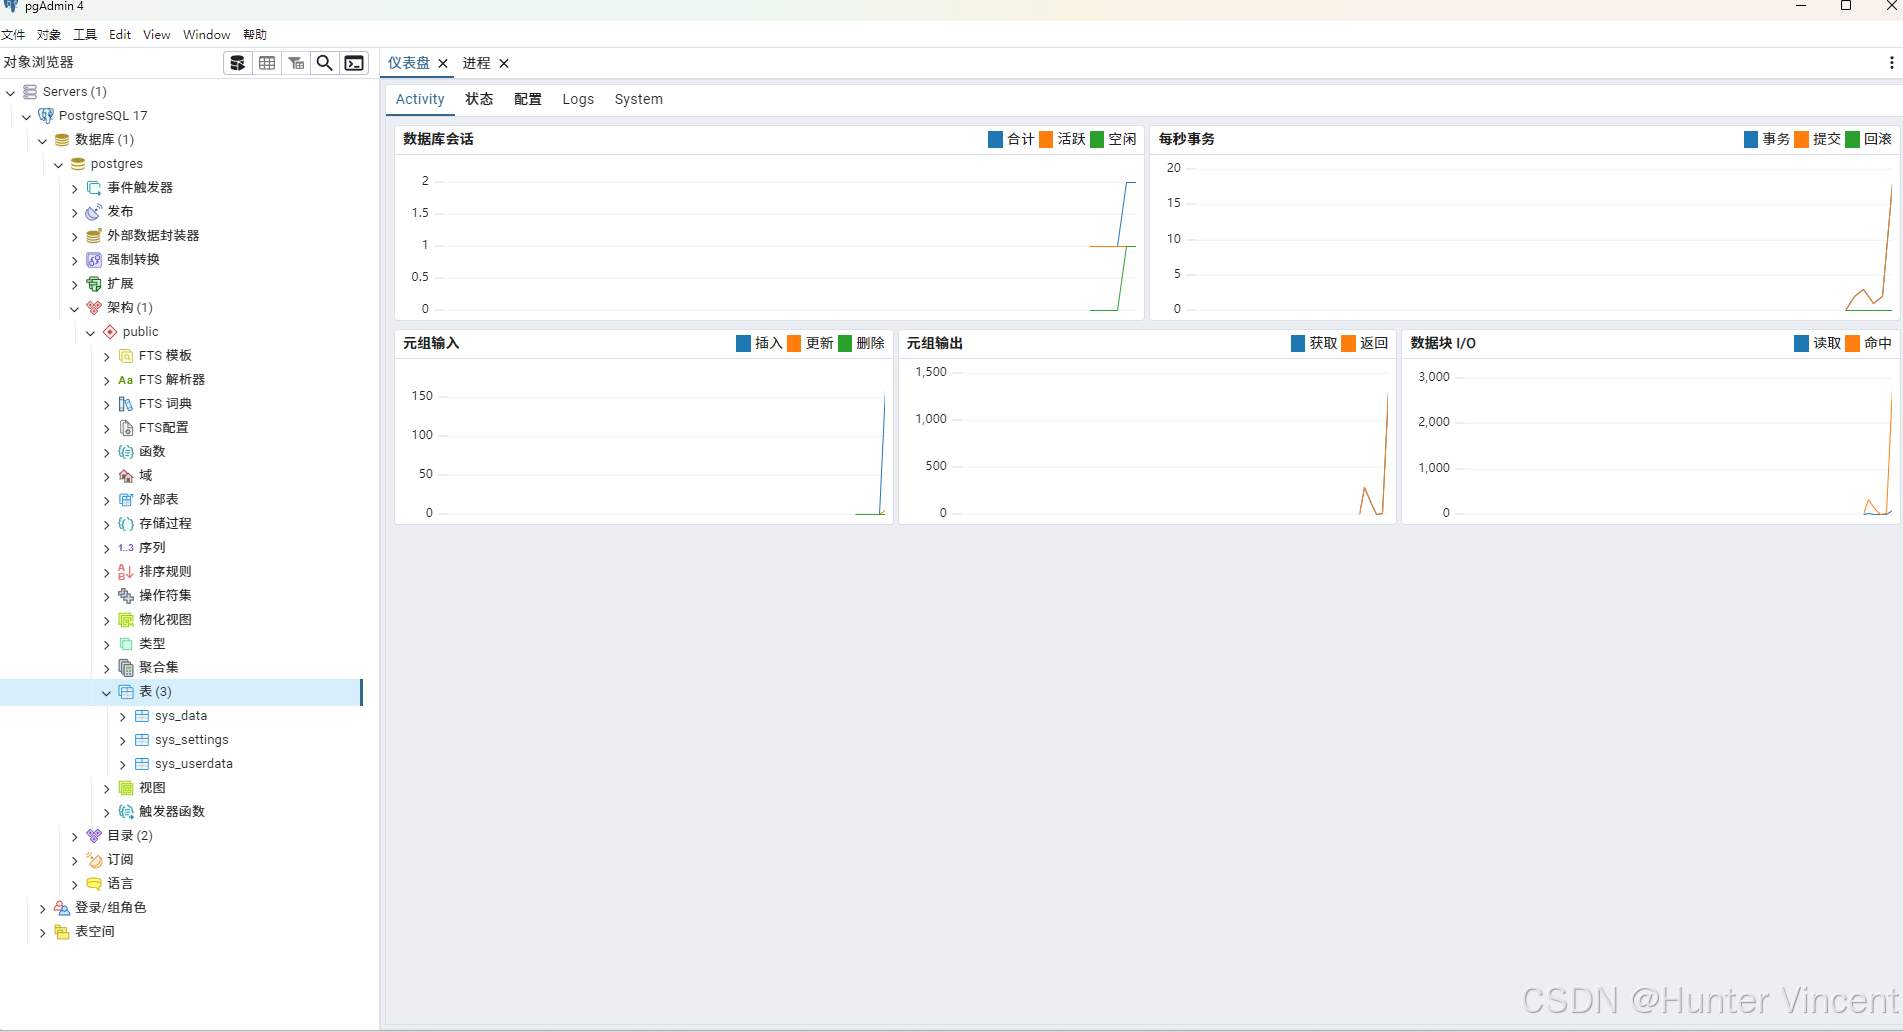Toggle the 提交 series in 每秒事务 legend
The width and height of the screenshot is (1903, 1032).
[x=1818, y=139]
